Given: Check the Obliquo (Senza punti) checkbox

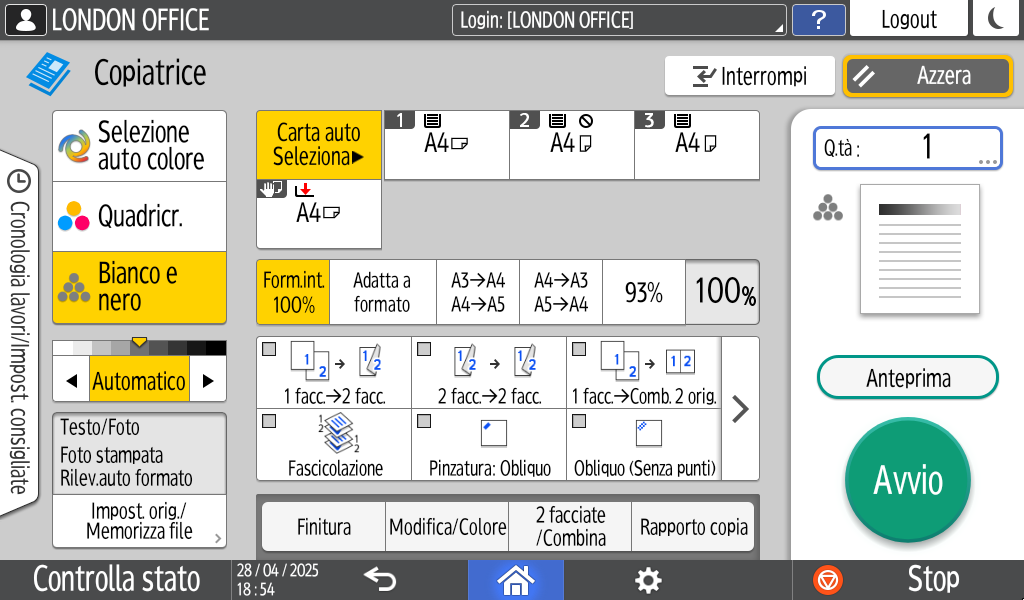Looking at the screenshot, I should pos(579,421).
